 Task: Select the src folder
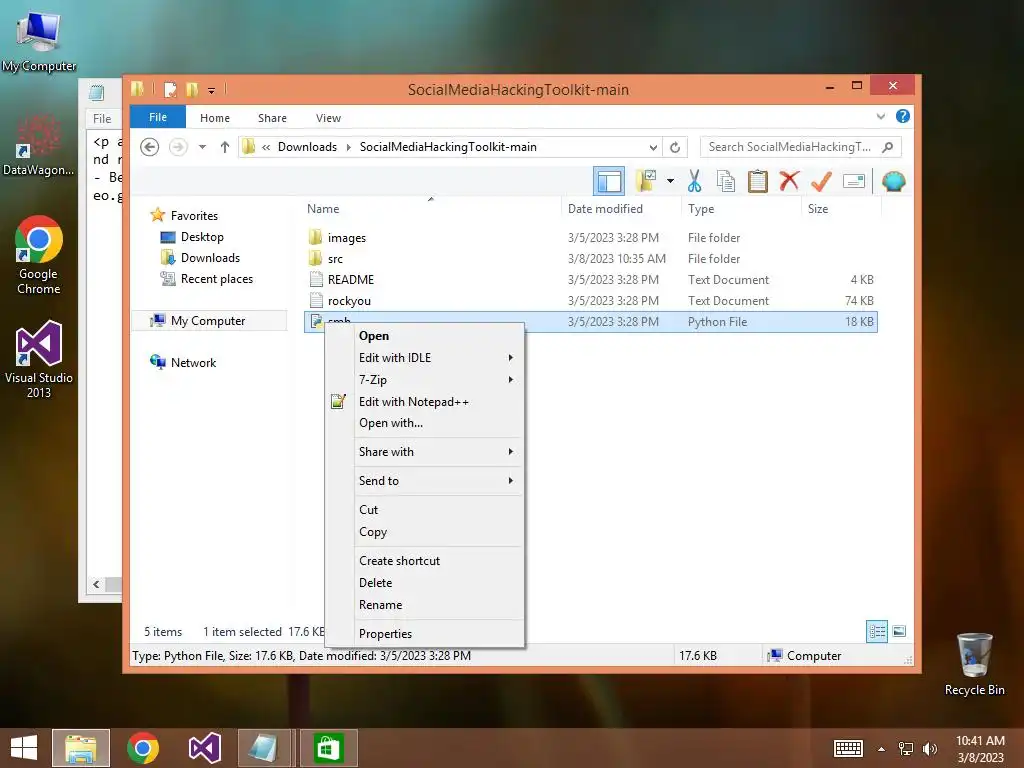(x=335, y=259)
